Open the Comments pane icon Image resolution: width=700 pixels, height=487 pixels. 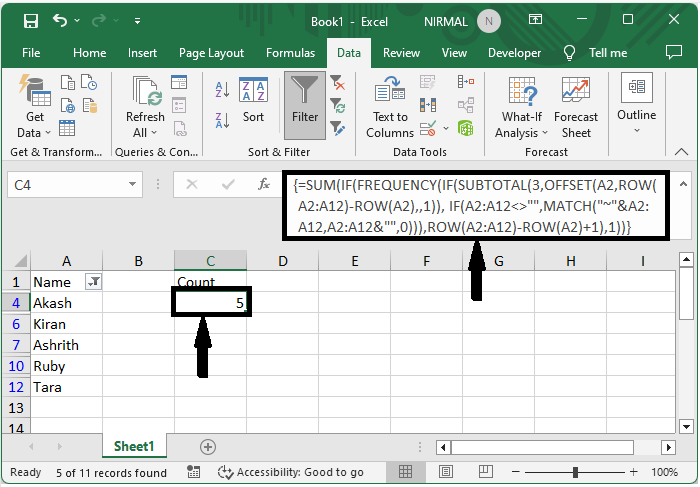674,52
